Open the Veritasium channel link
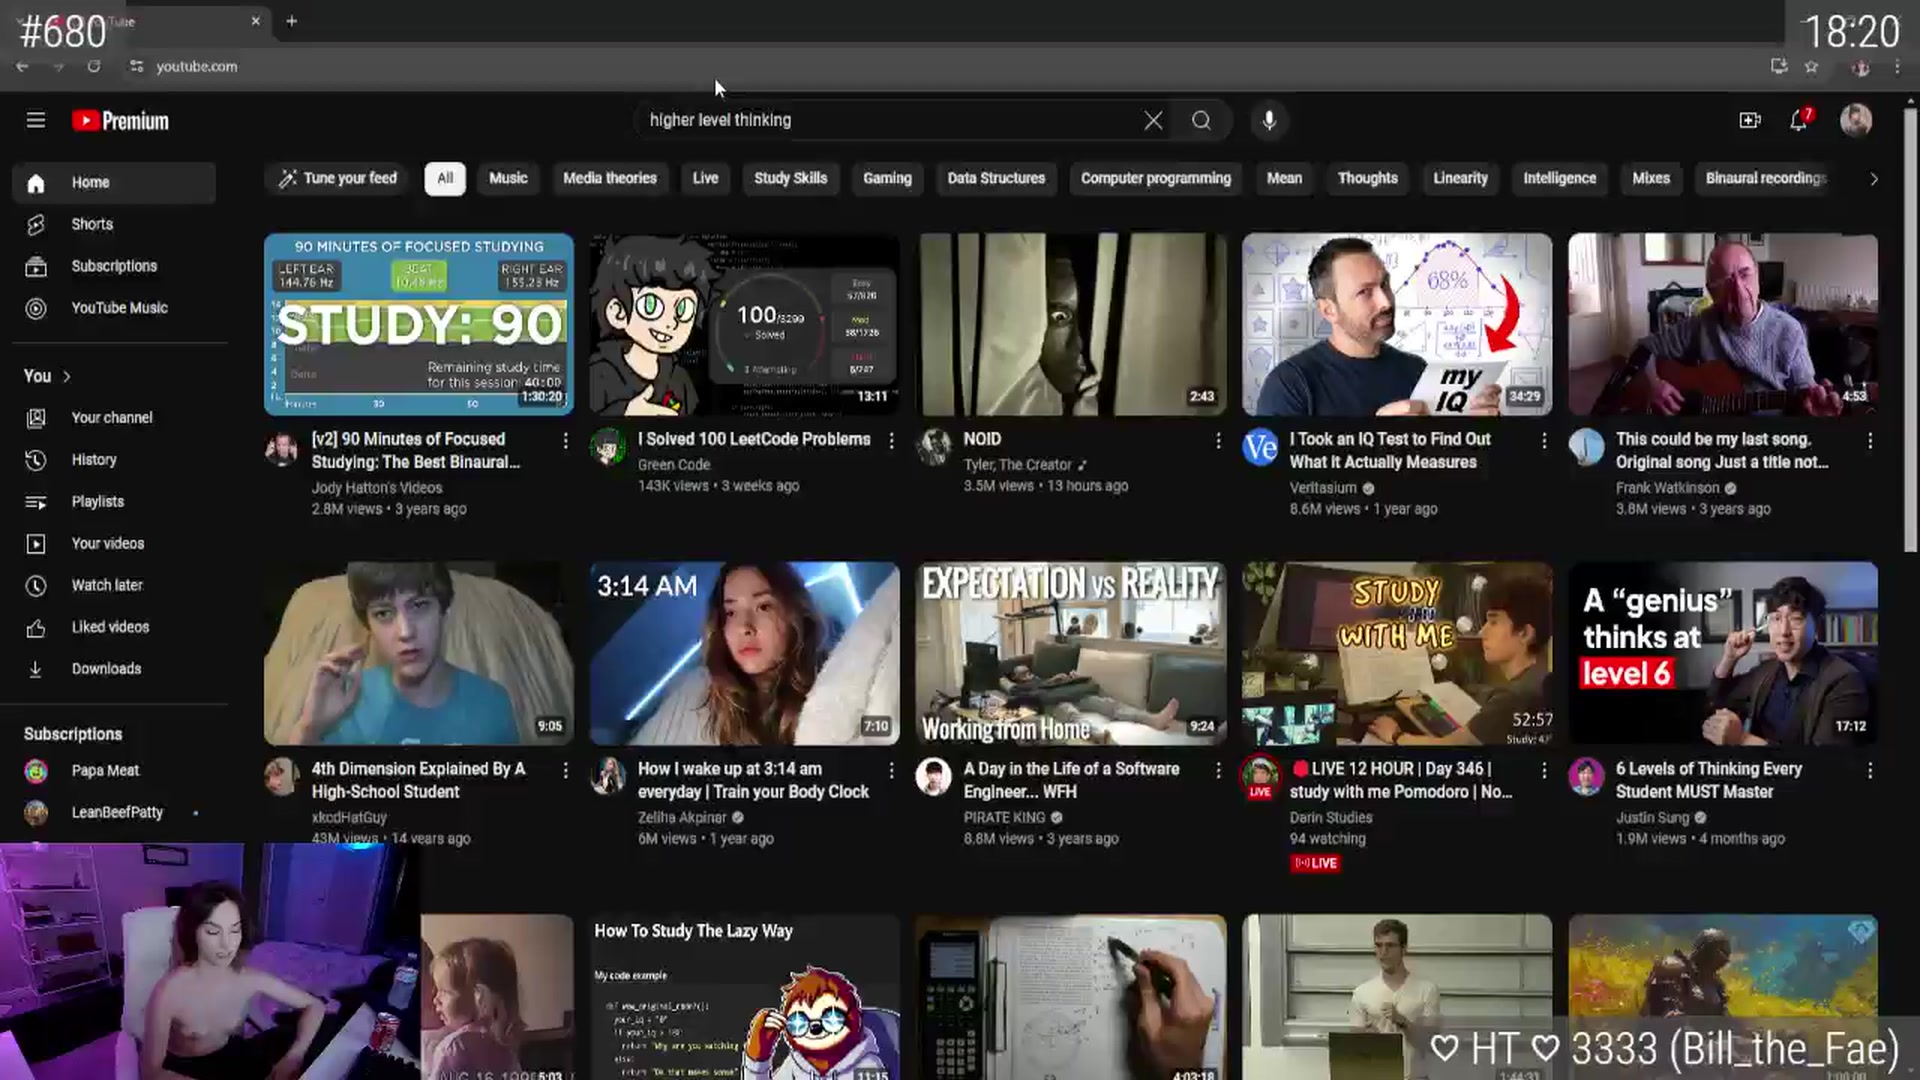The image size is (1920, 1080). (x=1323, y=488)
